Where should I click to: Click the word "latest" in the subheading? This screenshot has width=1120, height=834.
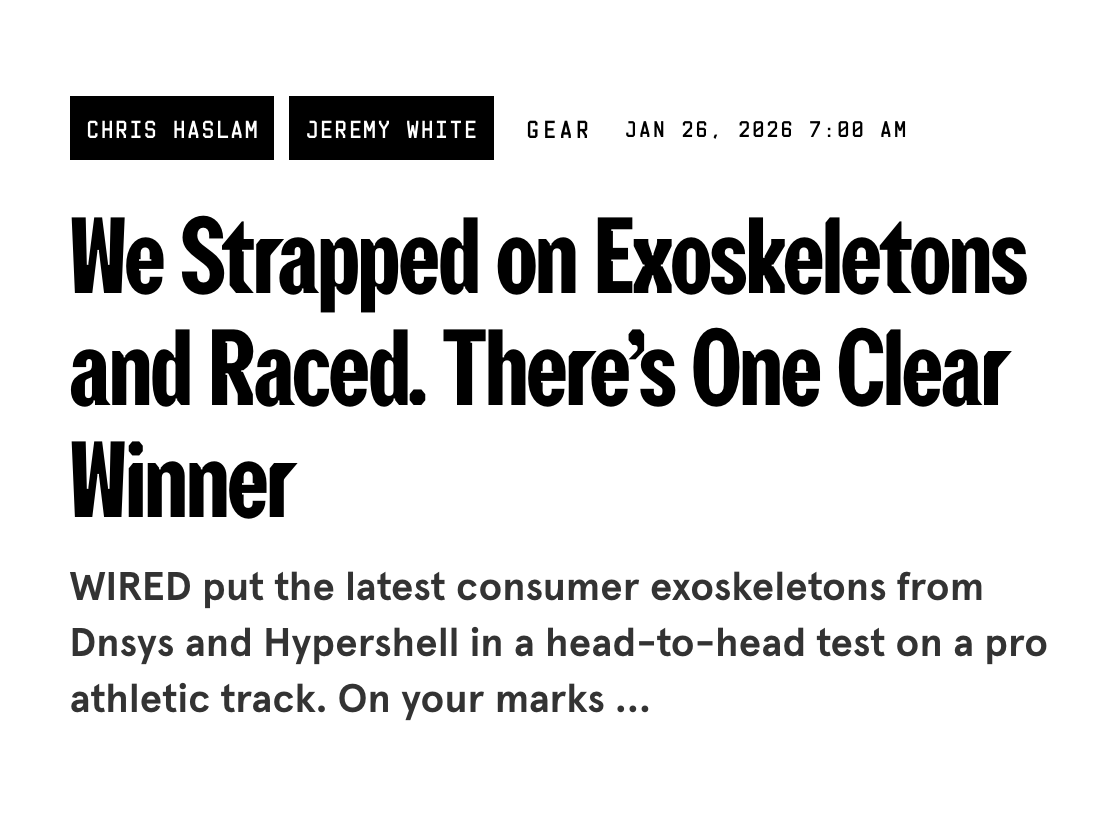pos(395,587)
